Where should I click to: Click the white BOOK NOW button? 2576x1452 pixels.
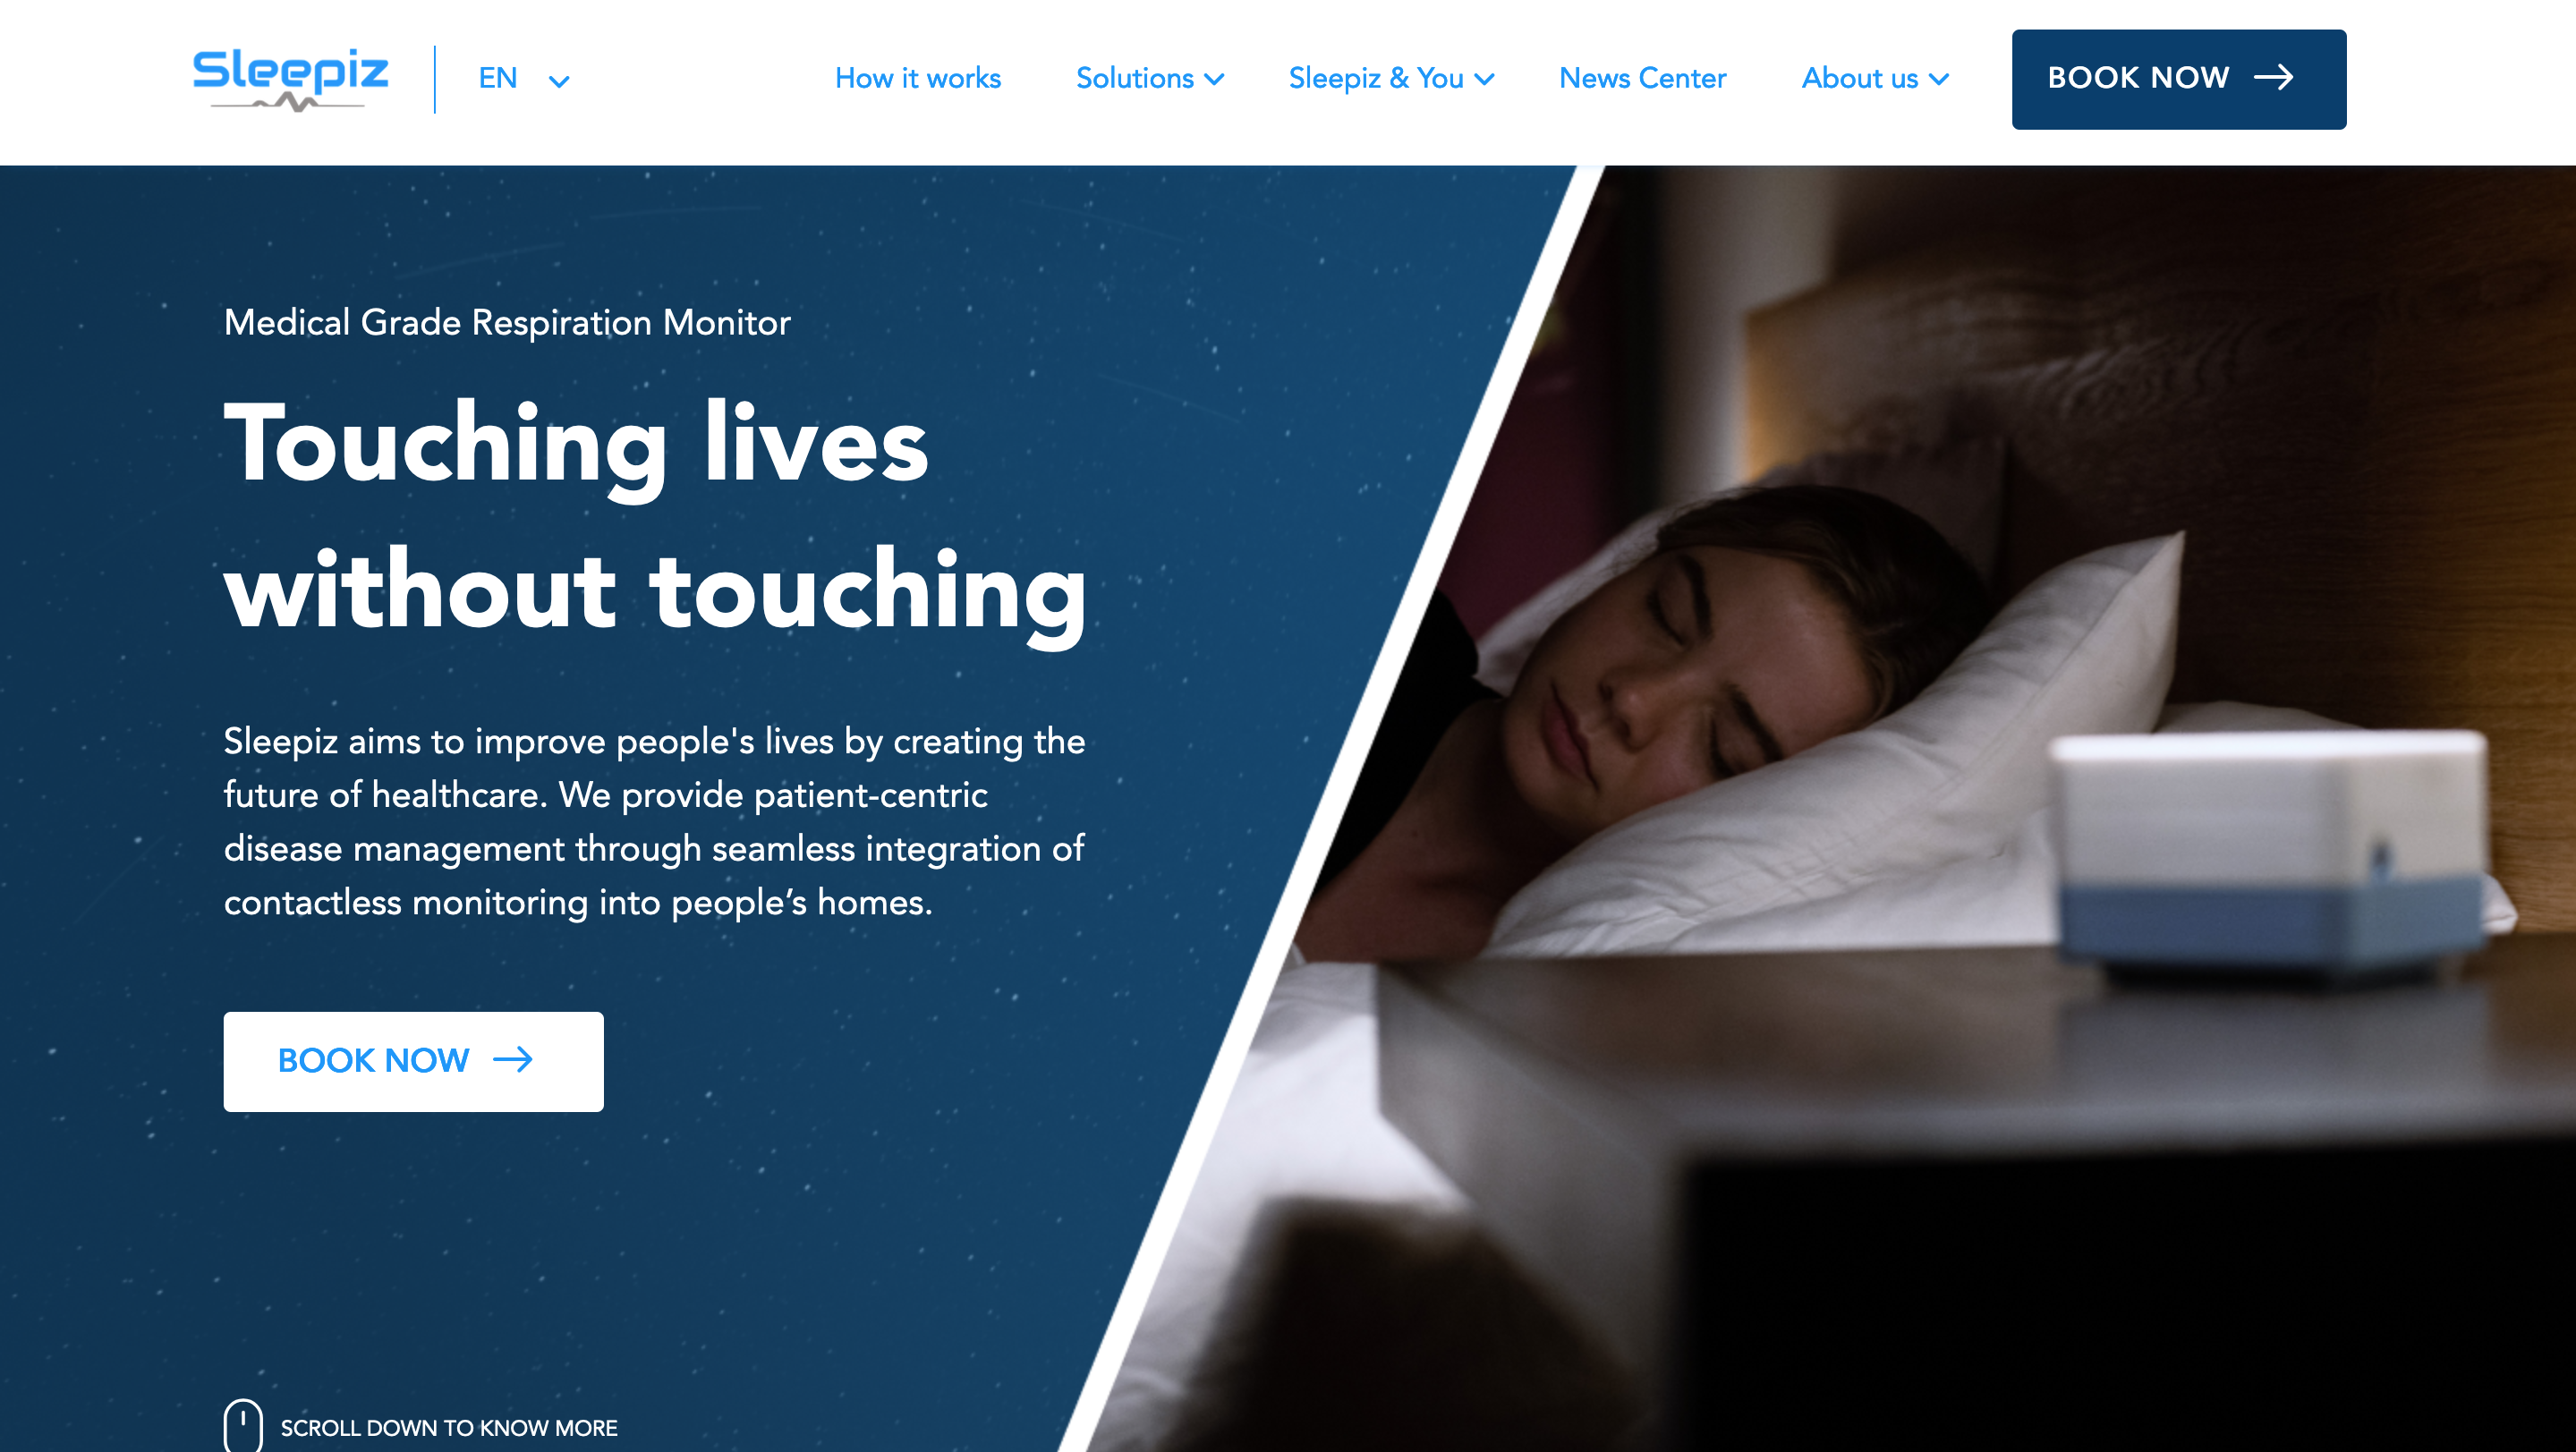(413, 1061)
